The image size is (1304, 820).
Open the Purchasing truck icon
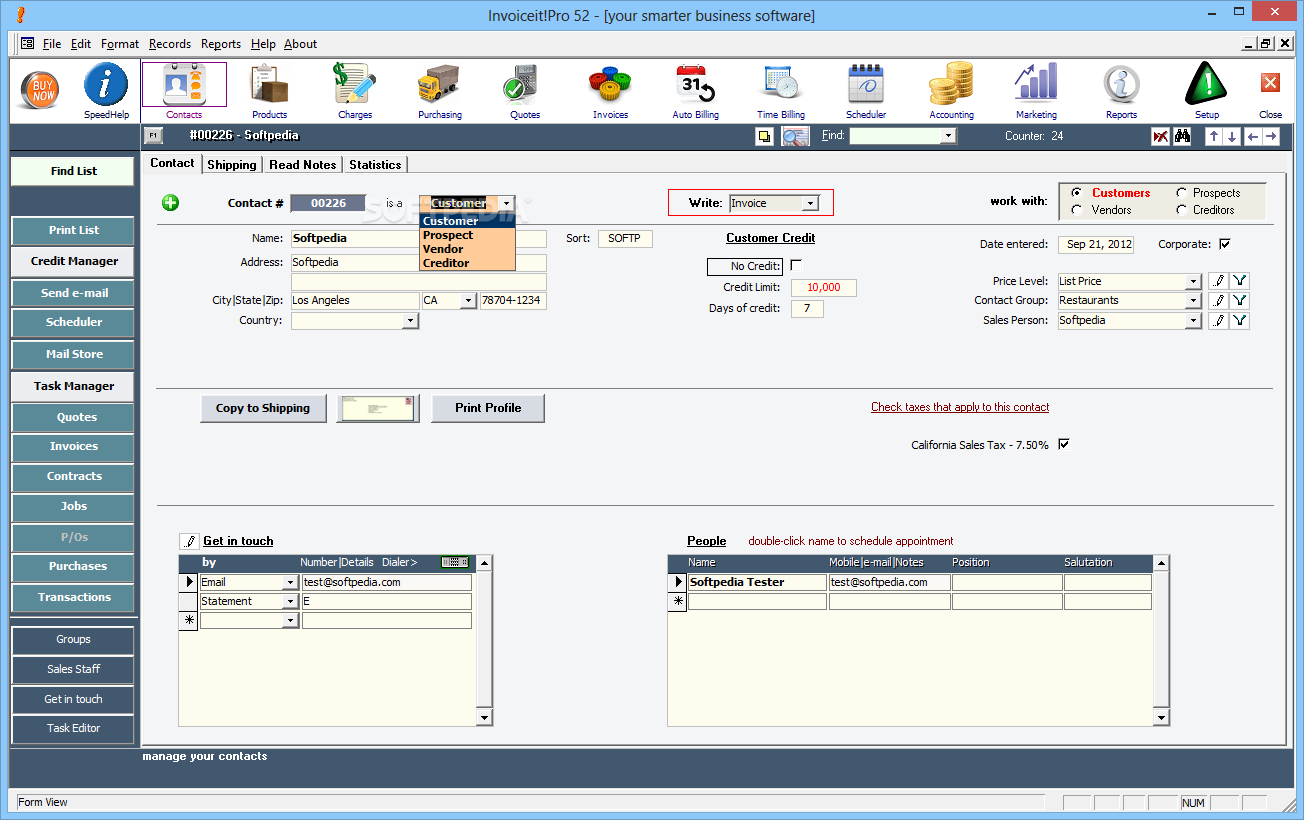[x=439, y=91]
